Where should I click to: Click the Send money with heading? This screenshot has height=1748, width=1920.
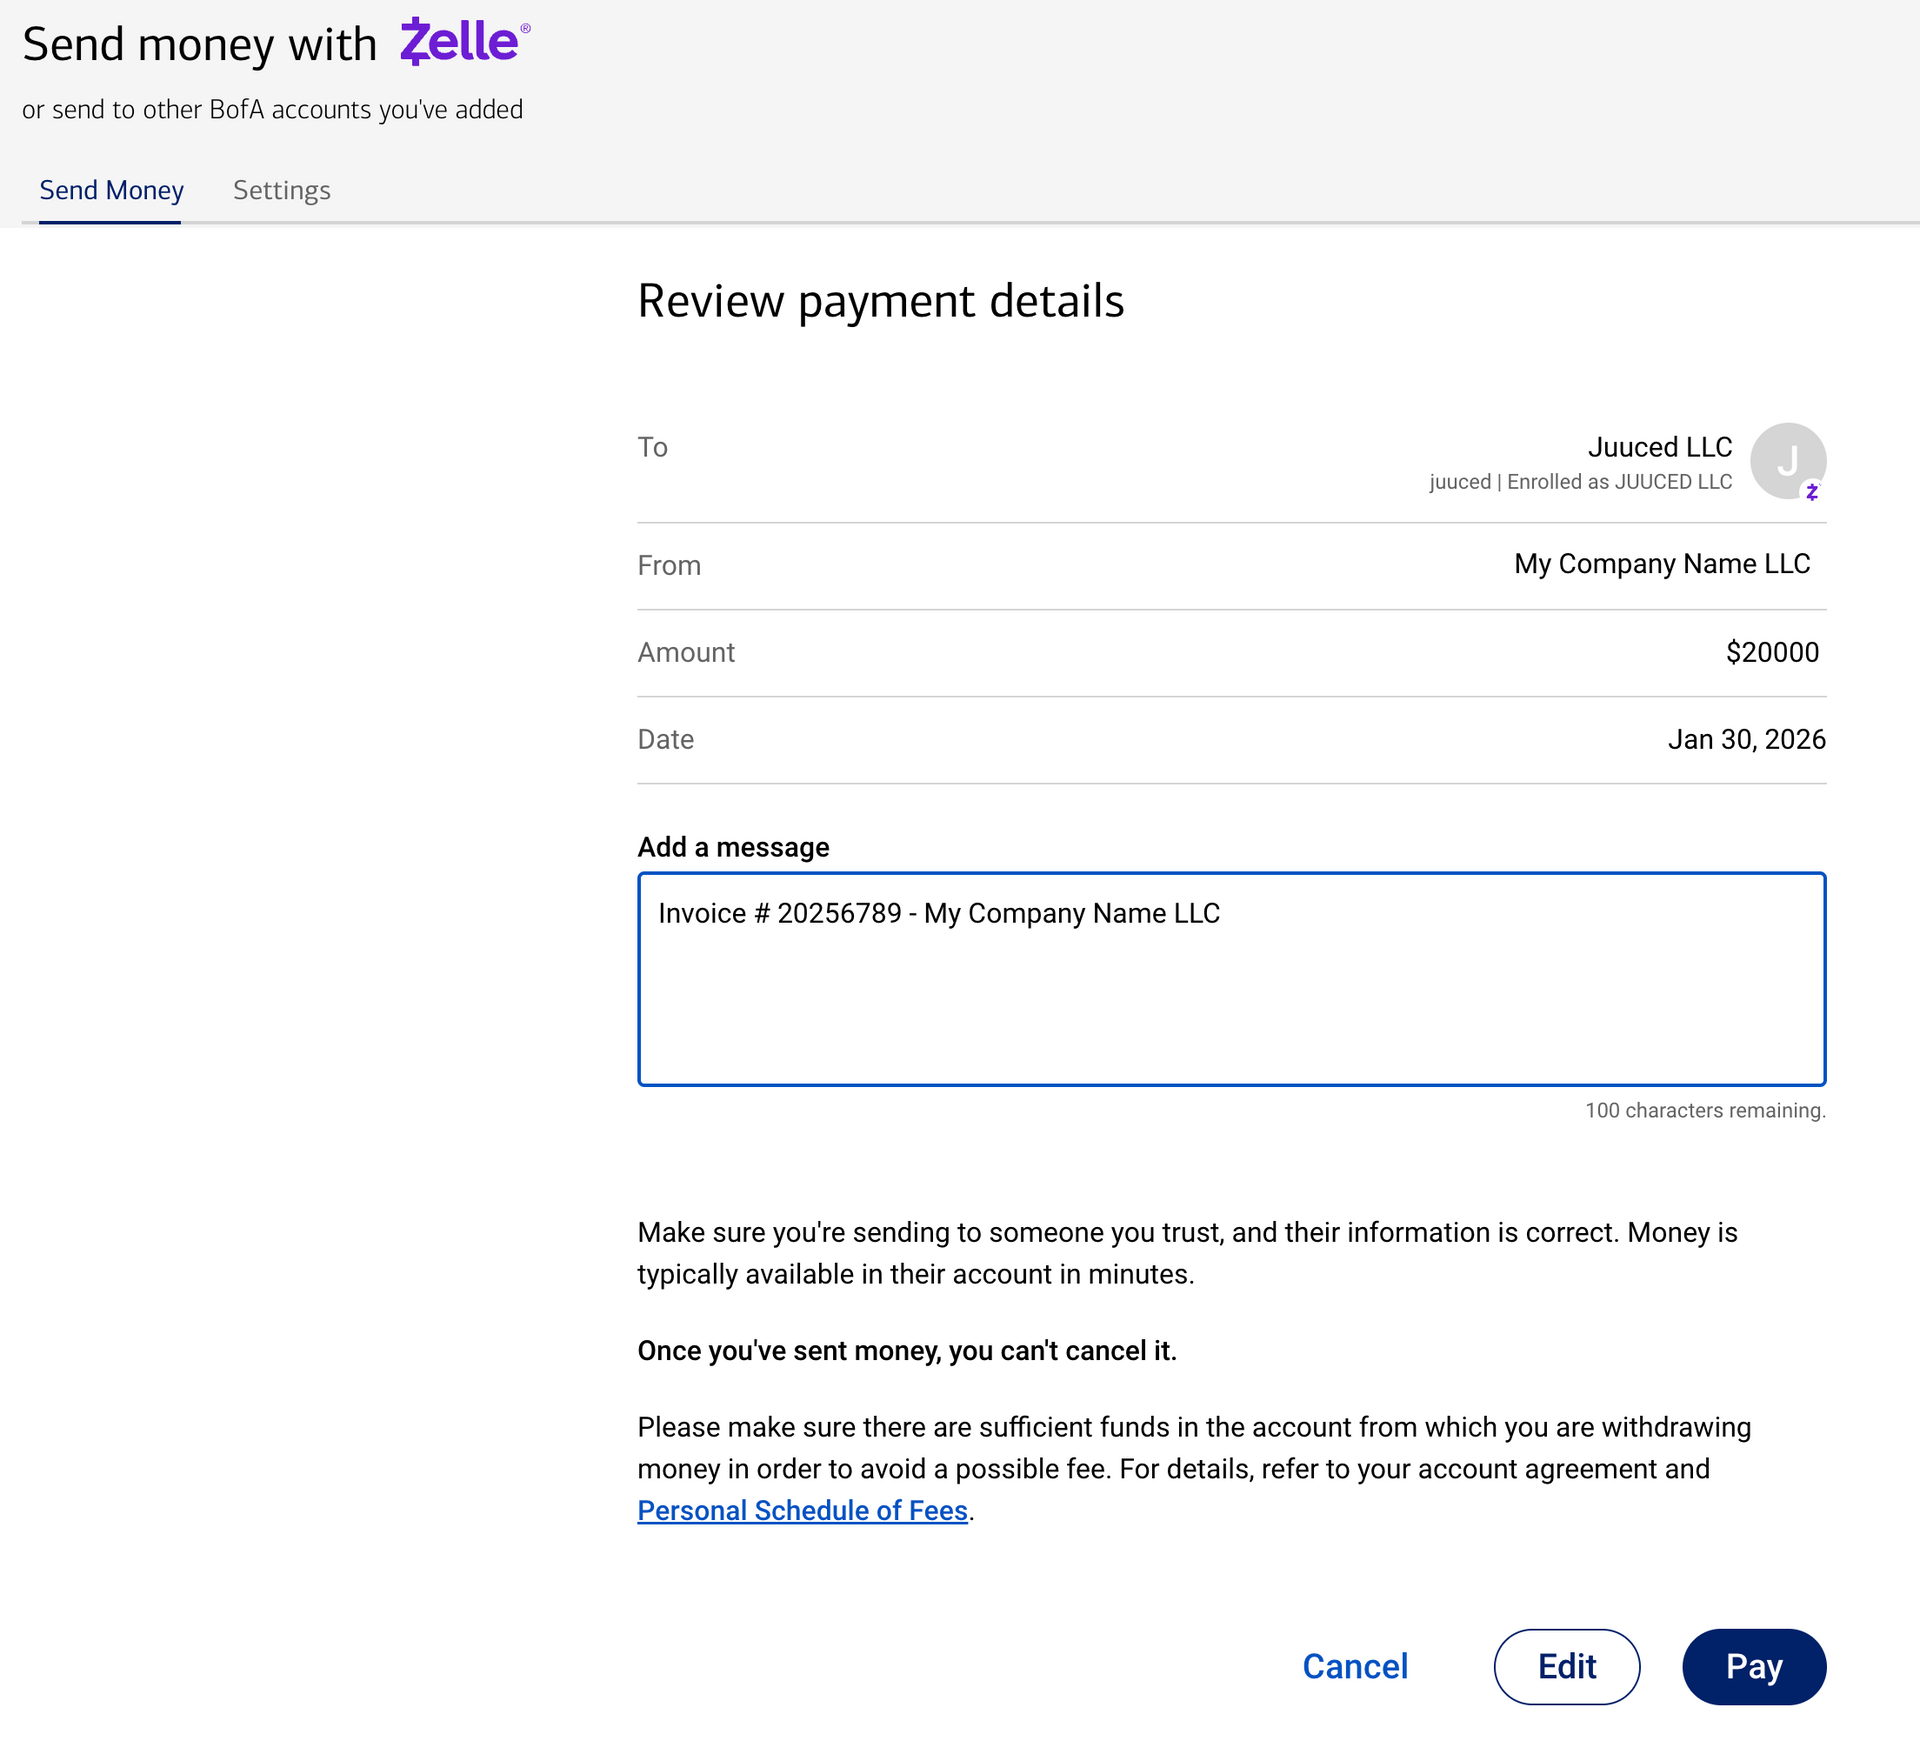coord(199,45)
